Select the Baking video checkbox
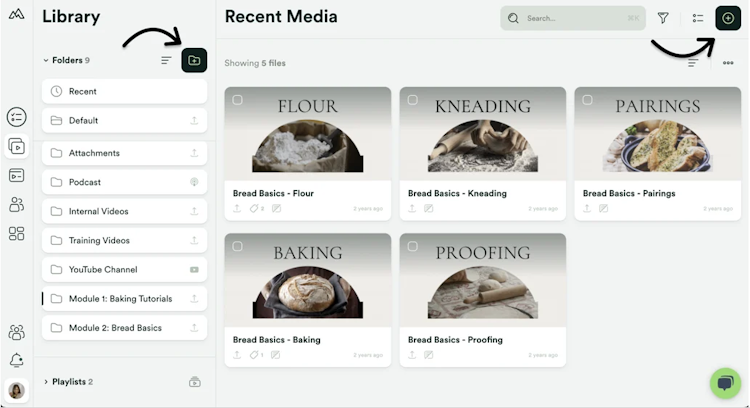This screenshot has height=408, width=750. click(x=237, y=246)
